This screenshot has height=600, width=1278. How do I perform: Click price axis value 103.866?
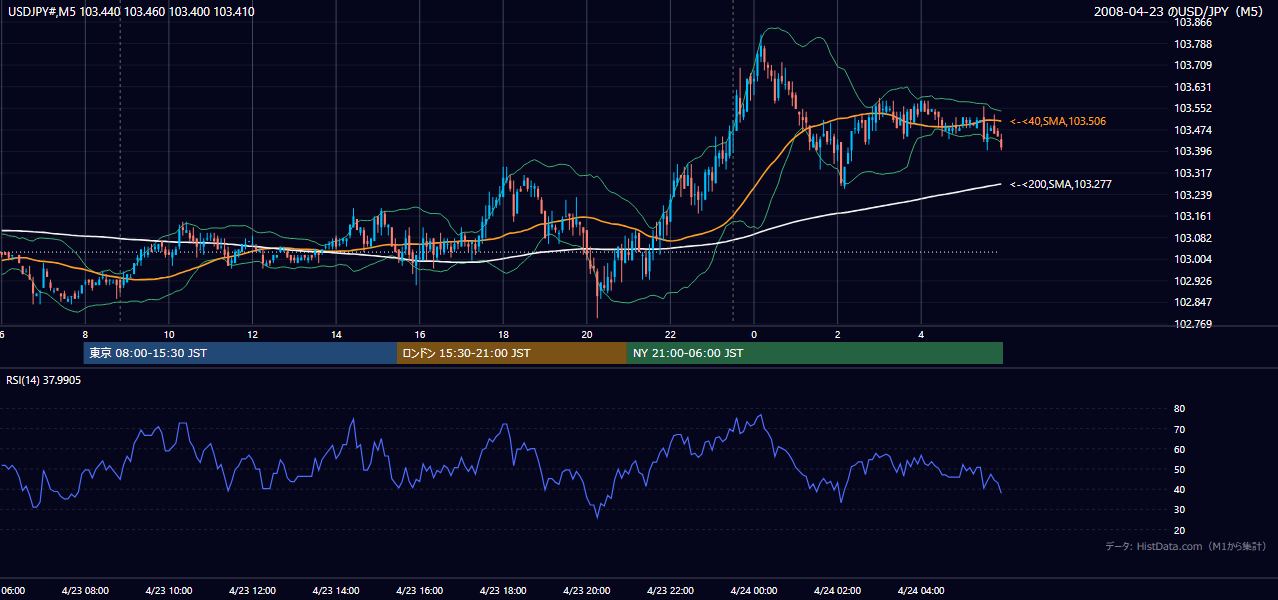[x=1192, y=22]
